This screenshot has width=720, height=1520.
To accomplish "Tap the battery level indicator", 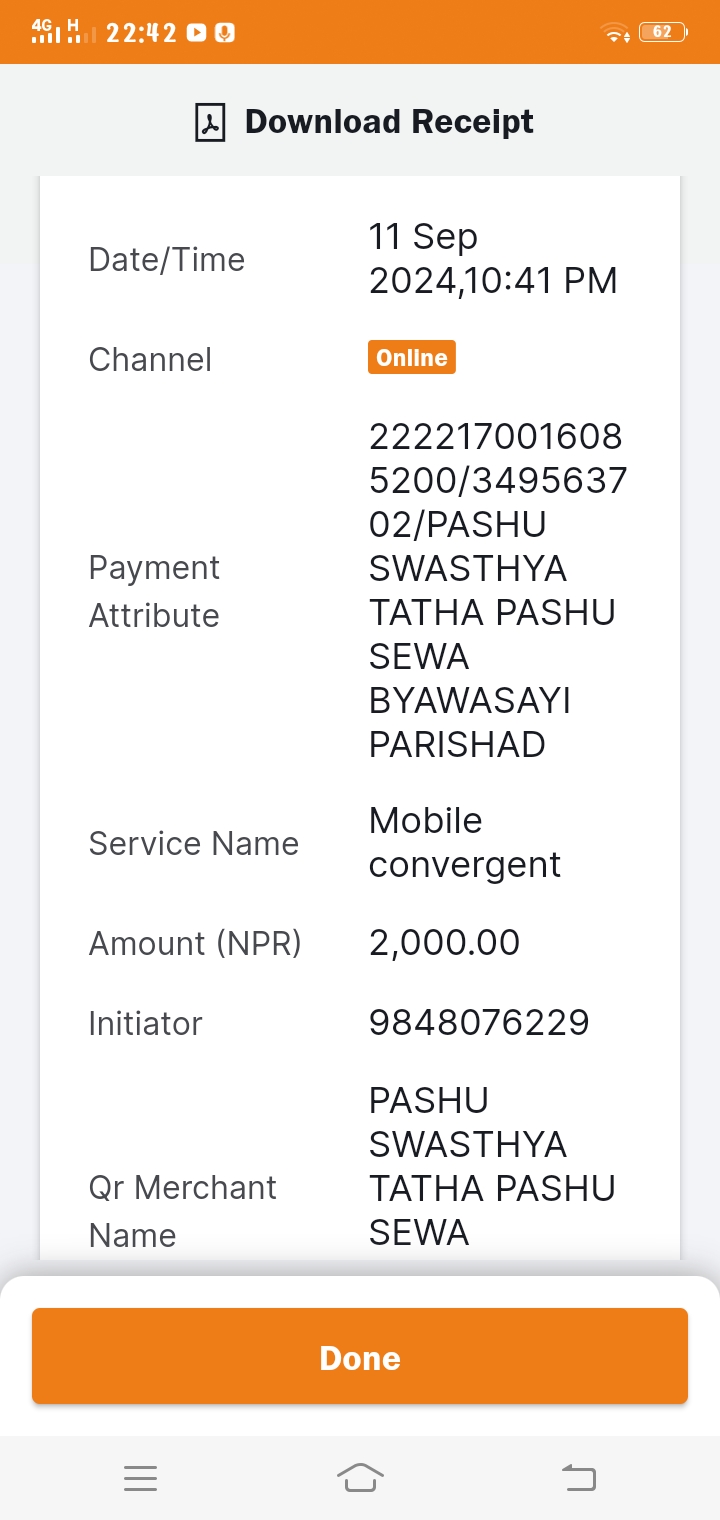I will [662, 32].
